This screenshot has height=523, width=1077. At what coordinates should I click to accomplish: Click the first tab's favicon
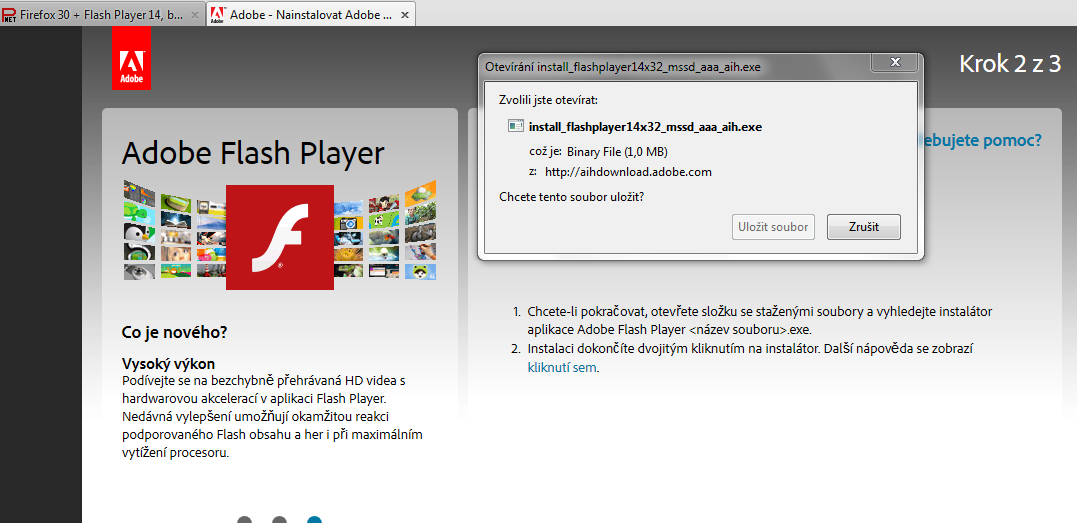(x=10, y=14)
